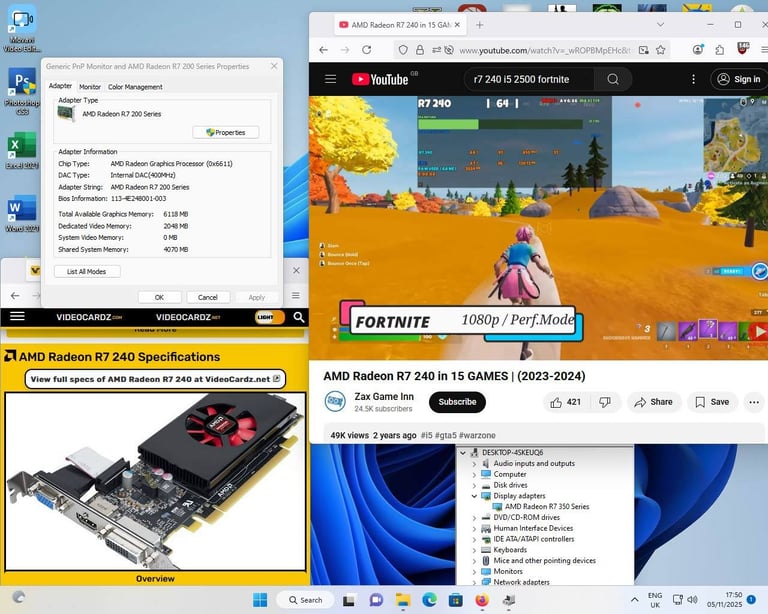Viewport: 768px width, 614px height.
Task: Click the Radeon R7 240 card image
Action: click(x=155, y=481)
